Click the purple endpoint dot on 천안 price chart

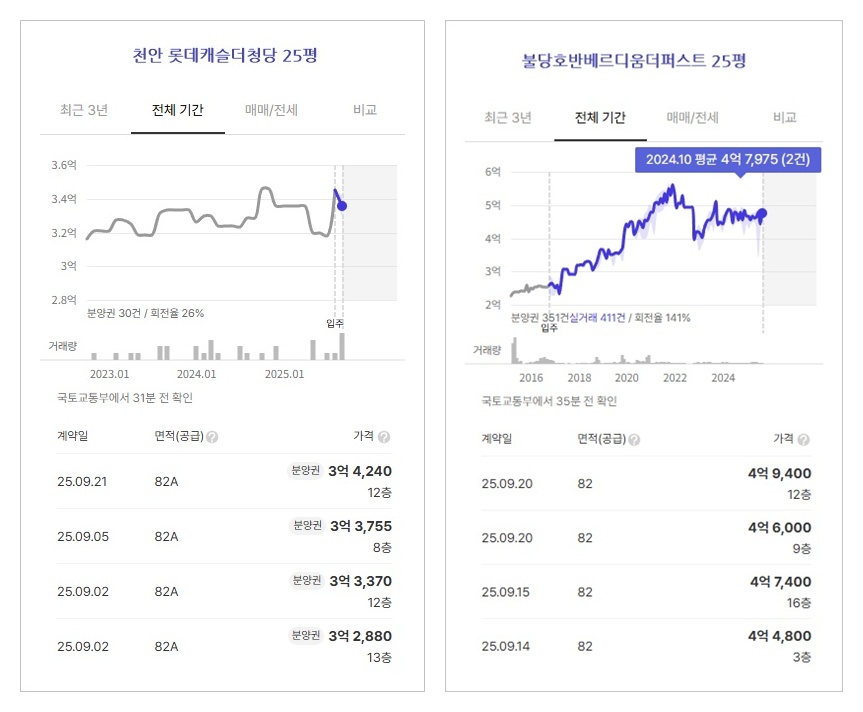click(342, 206)
